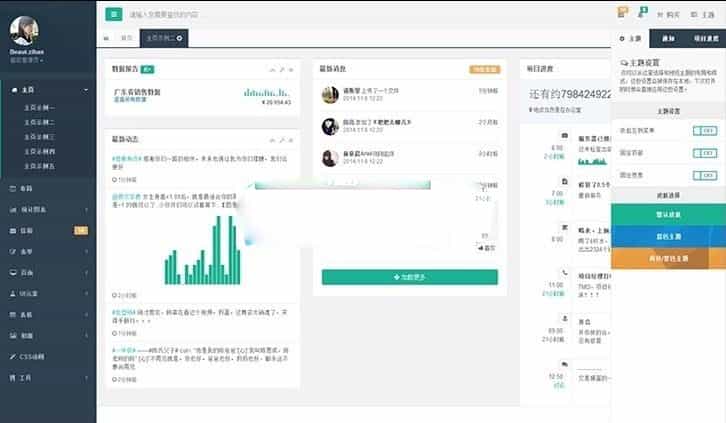The height and width of the screenshot is (423, 726).
Task: Click the green bar chart in 最新动态
Action: [x=202, y=250]
